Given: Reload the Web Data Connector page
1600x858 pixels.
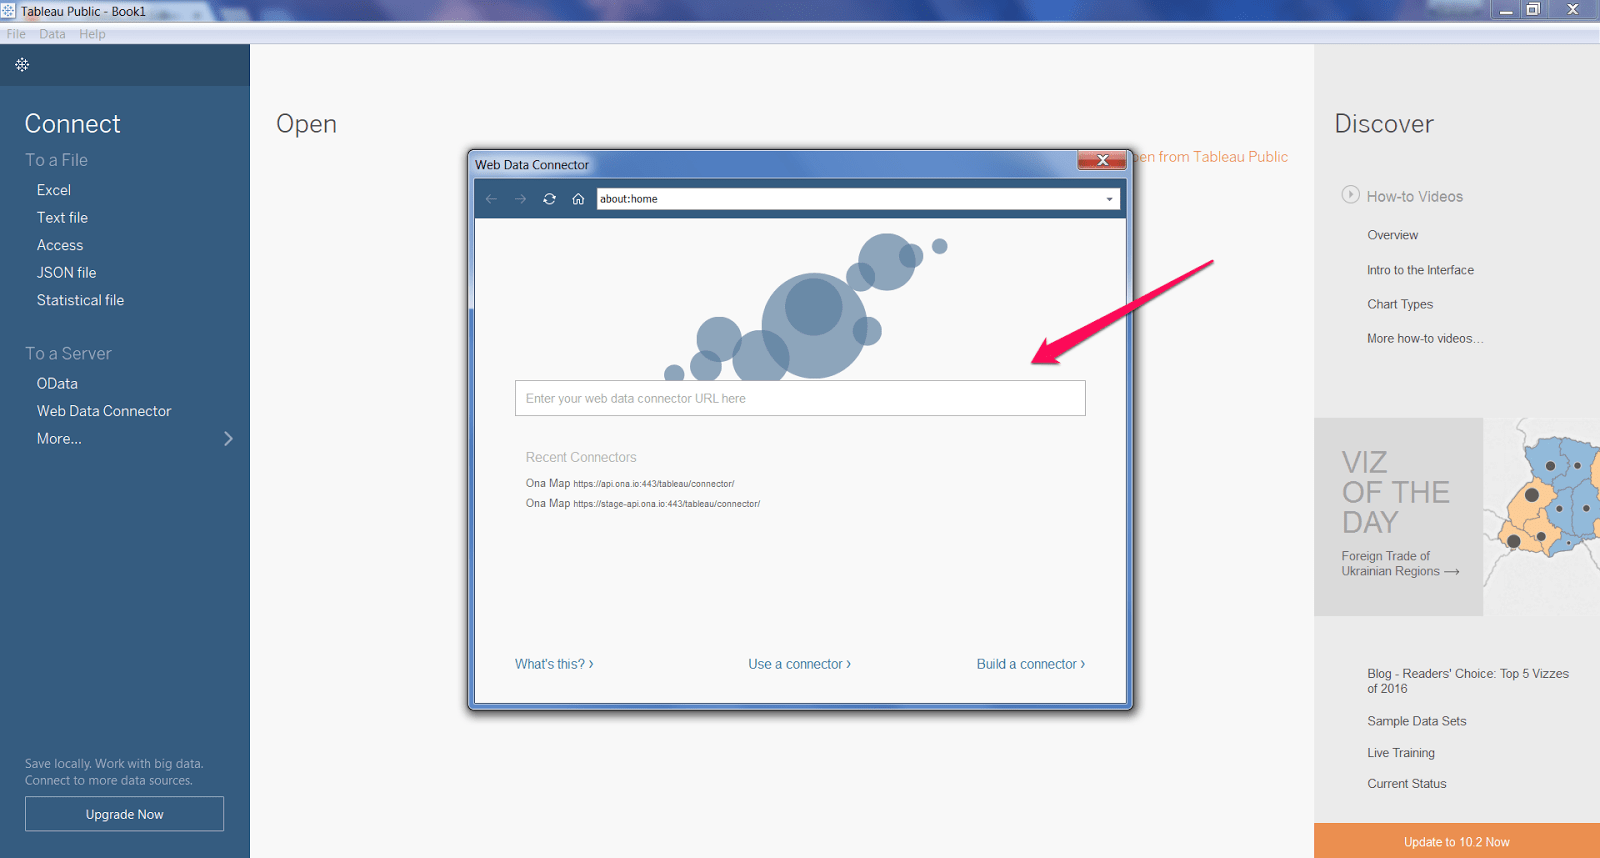Looking at the screenshot, I should click(549, 199).
